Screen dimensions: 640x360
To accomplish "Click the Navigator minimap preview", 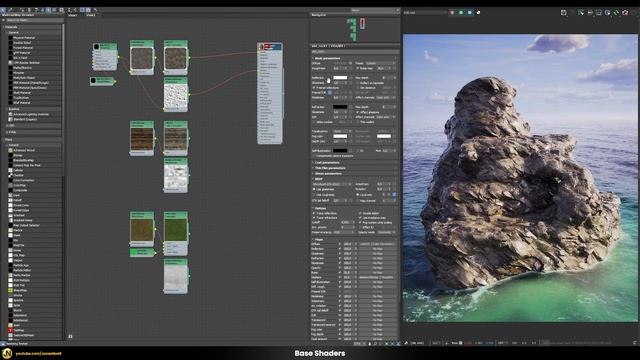I will pyautogui.click(x=354, y=29).
